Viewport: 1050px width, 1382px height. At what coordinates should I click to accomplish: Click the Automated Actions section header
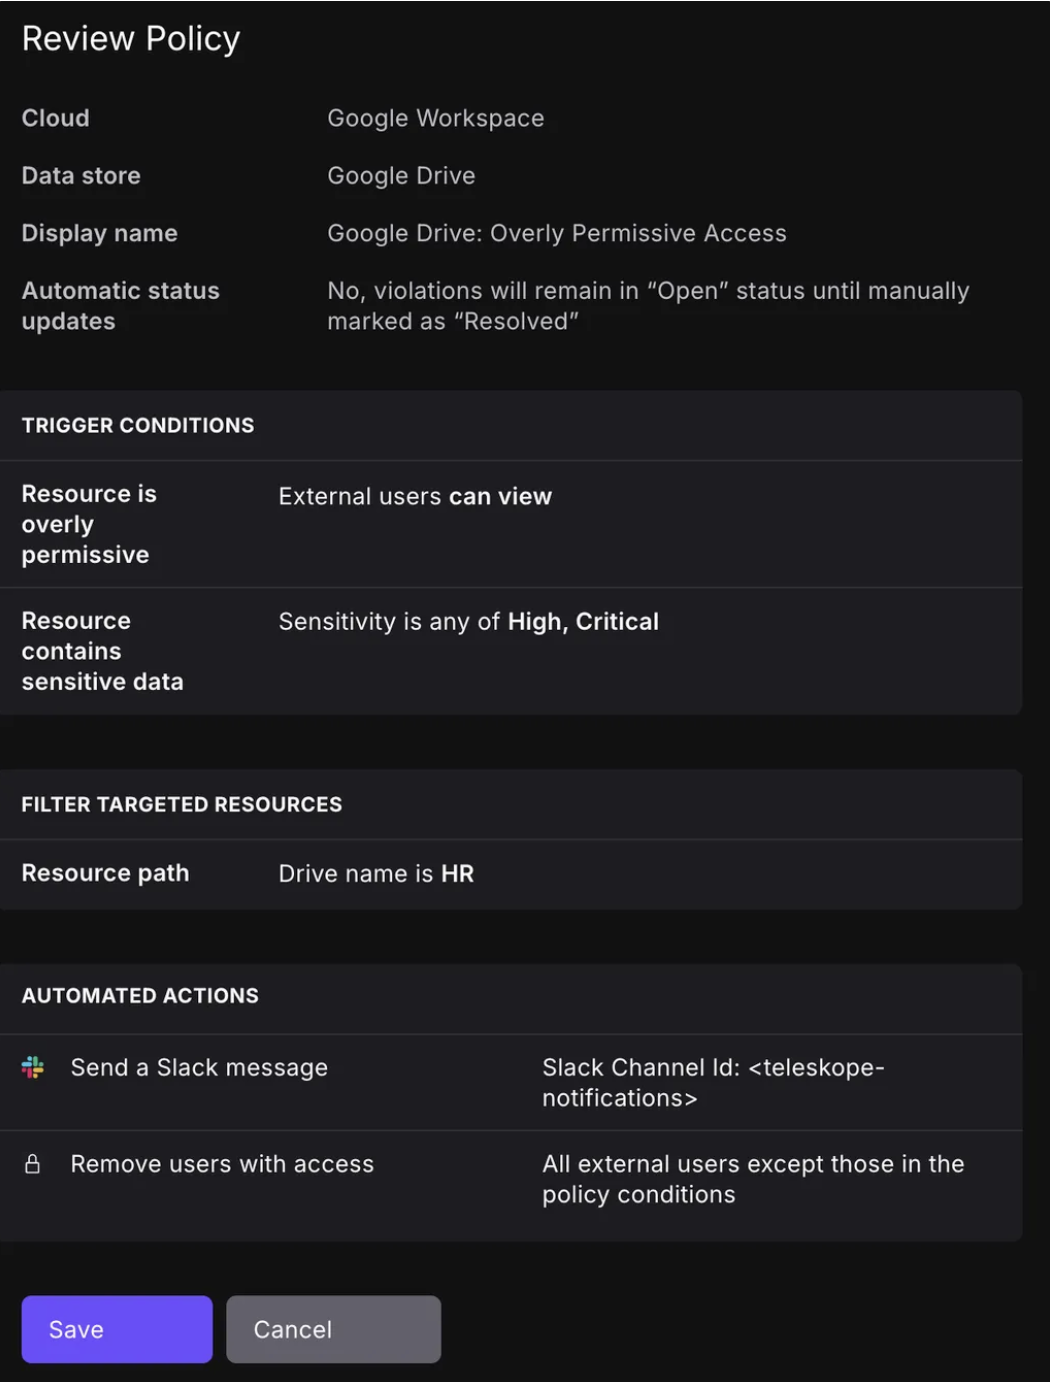click(140, 995)
